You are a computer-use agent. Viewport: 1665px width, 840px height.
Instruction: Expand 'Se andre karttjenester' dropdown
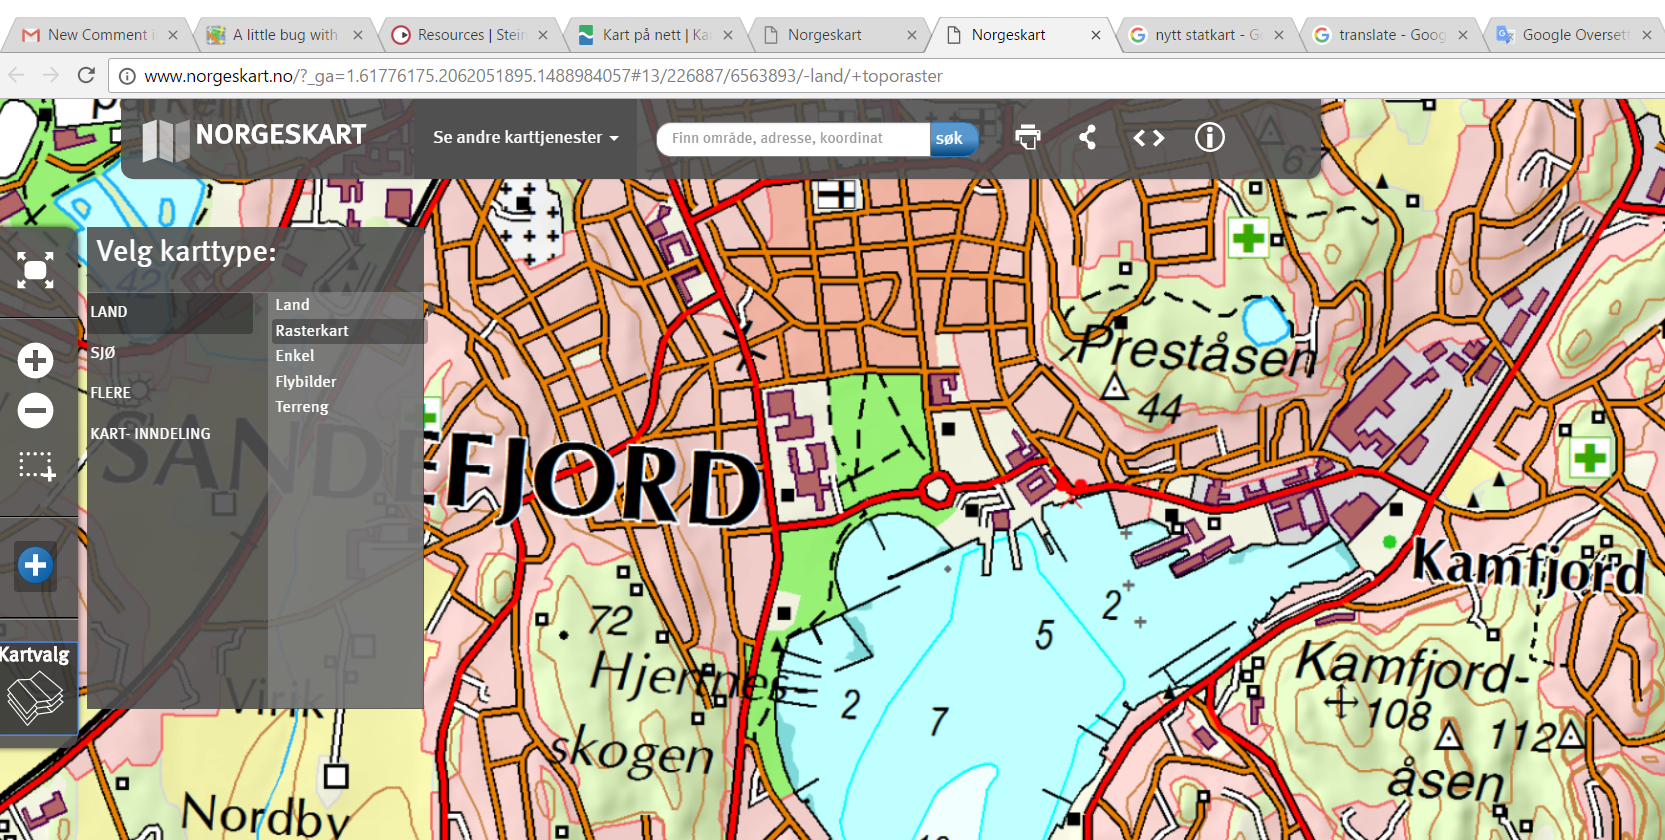(x=525, y=137)
